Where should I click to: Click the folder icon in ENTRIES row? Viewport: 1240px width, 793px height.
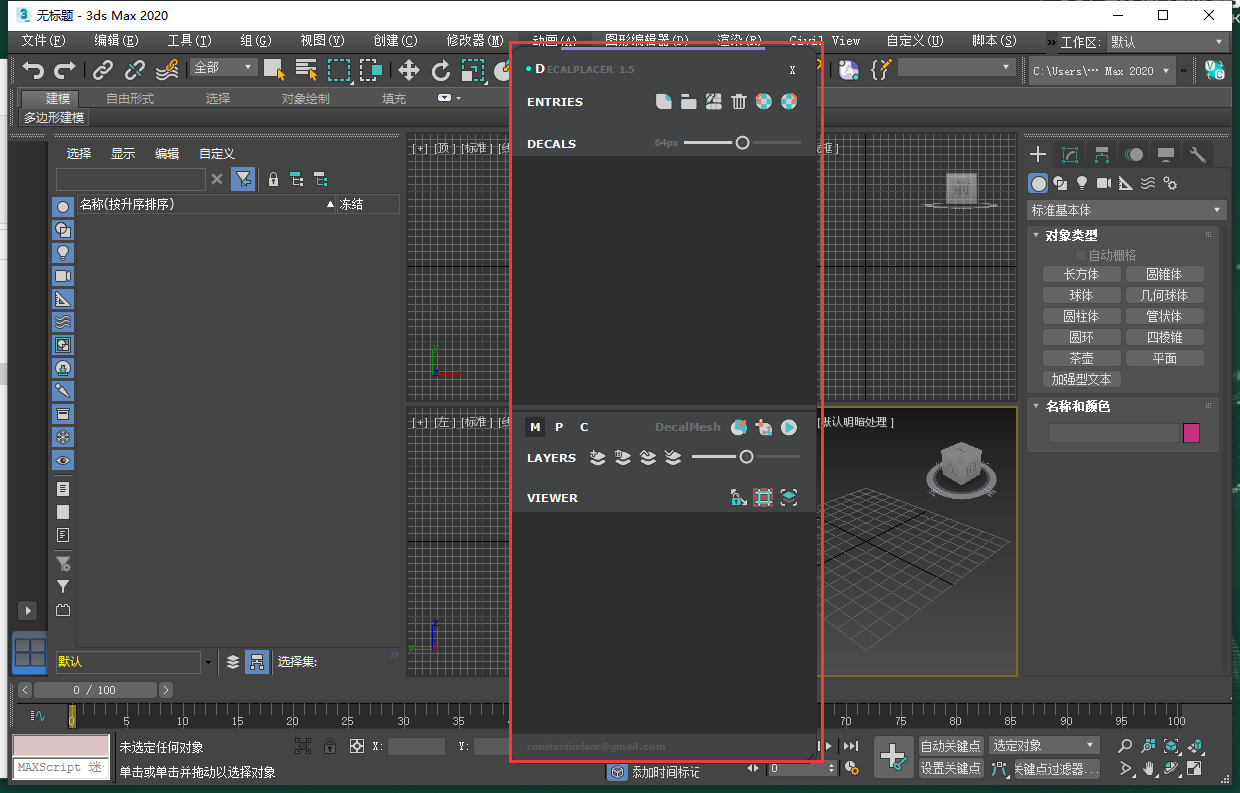point(689,101)
